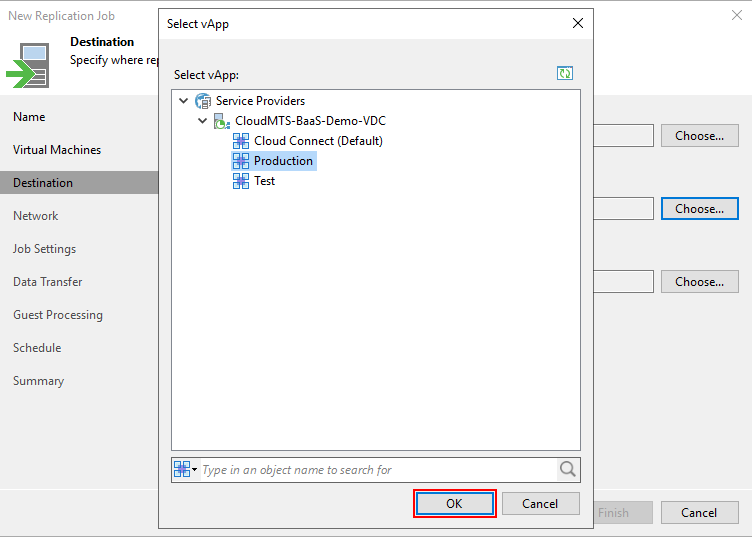Image resolution: width=752 pixels, height=537 pixels.
Task: Go to the Network wizard step
Action: coord(36,216)
